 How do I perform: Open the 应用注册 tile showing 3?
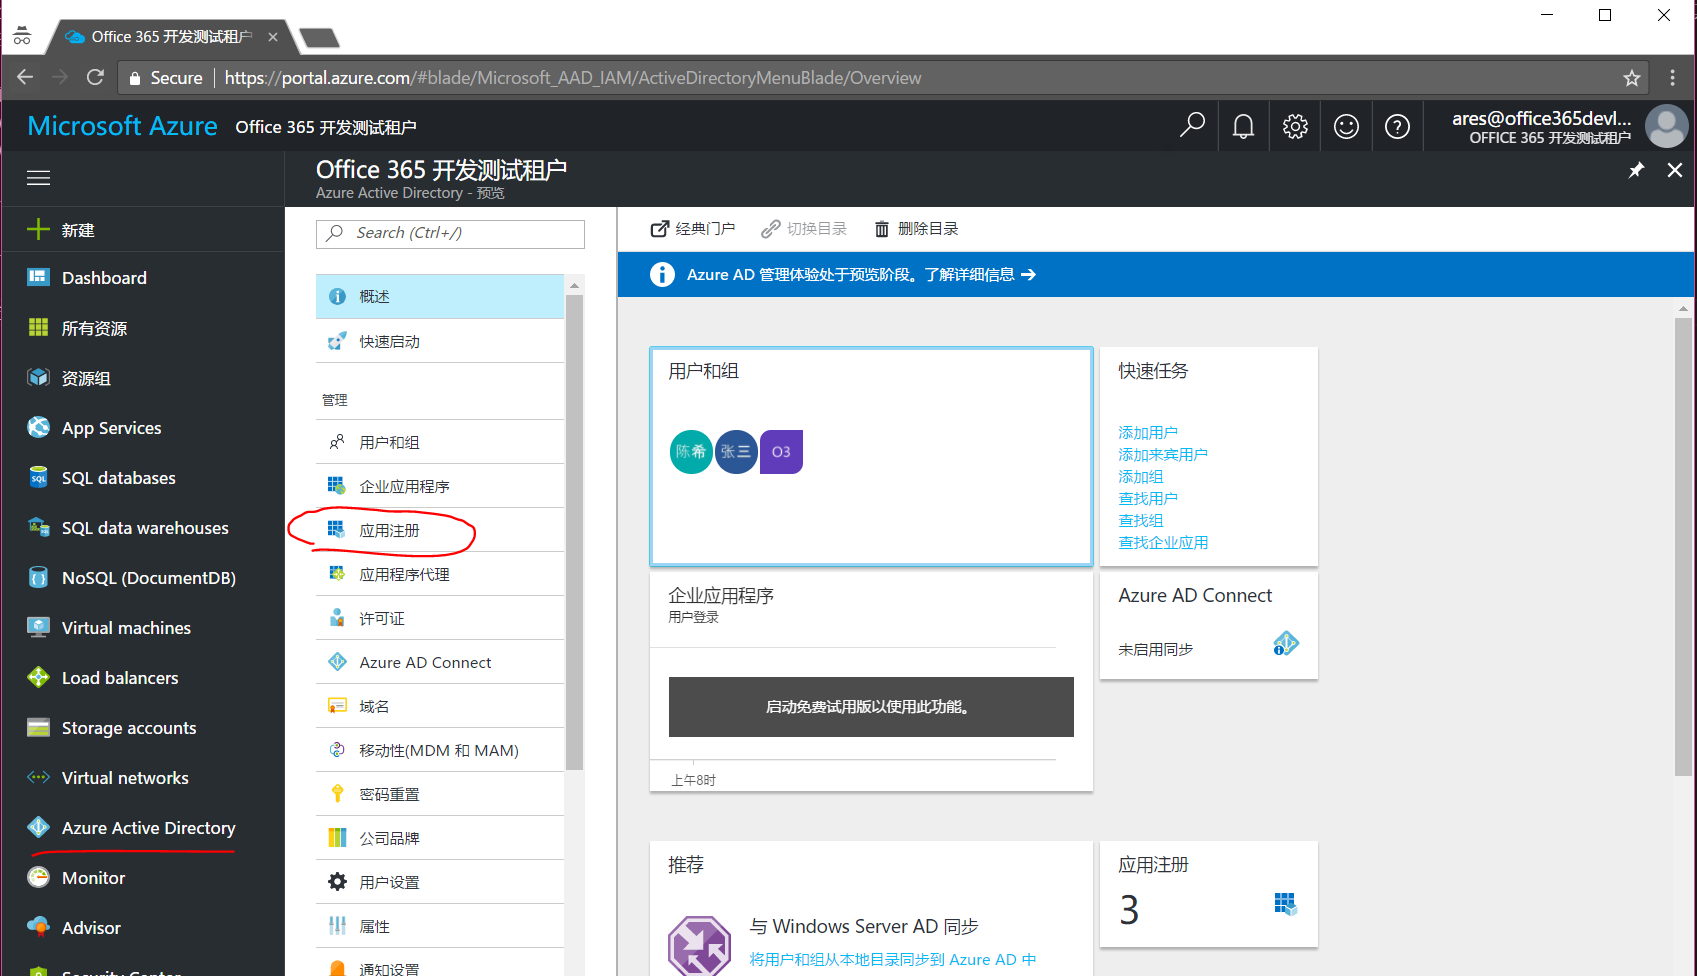1208,894
